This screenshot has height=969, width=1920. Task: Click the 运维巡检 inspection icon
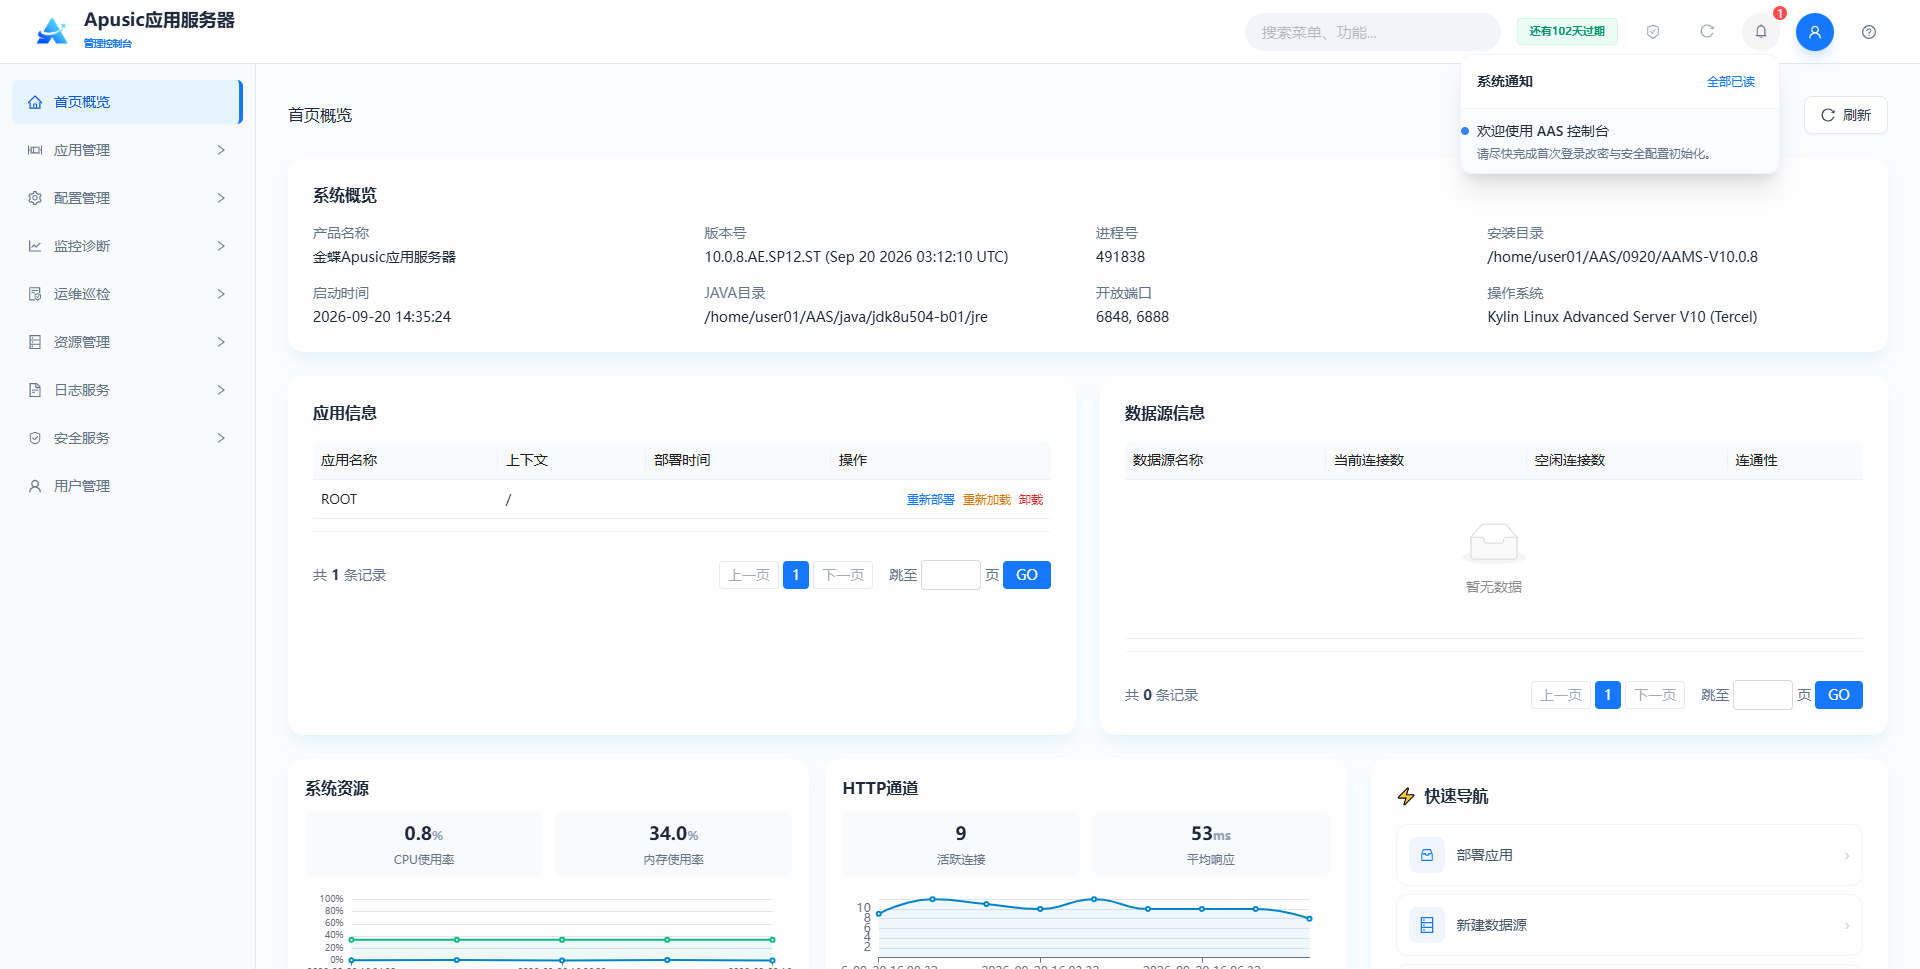point(35,294)
